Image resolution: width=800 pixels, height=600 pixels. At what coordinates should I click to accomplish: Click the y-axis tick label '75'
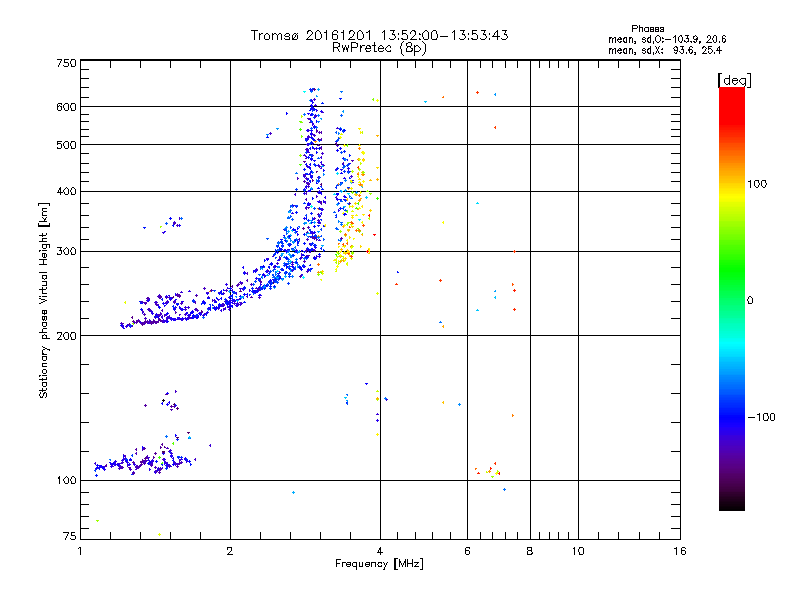[x=70, y=536]
